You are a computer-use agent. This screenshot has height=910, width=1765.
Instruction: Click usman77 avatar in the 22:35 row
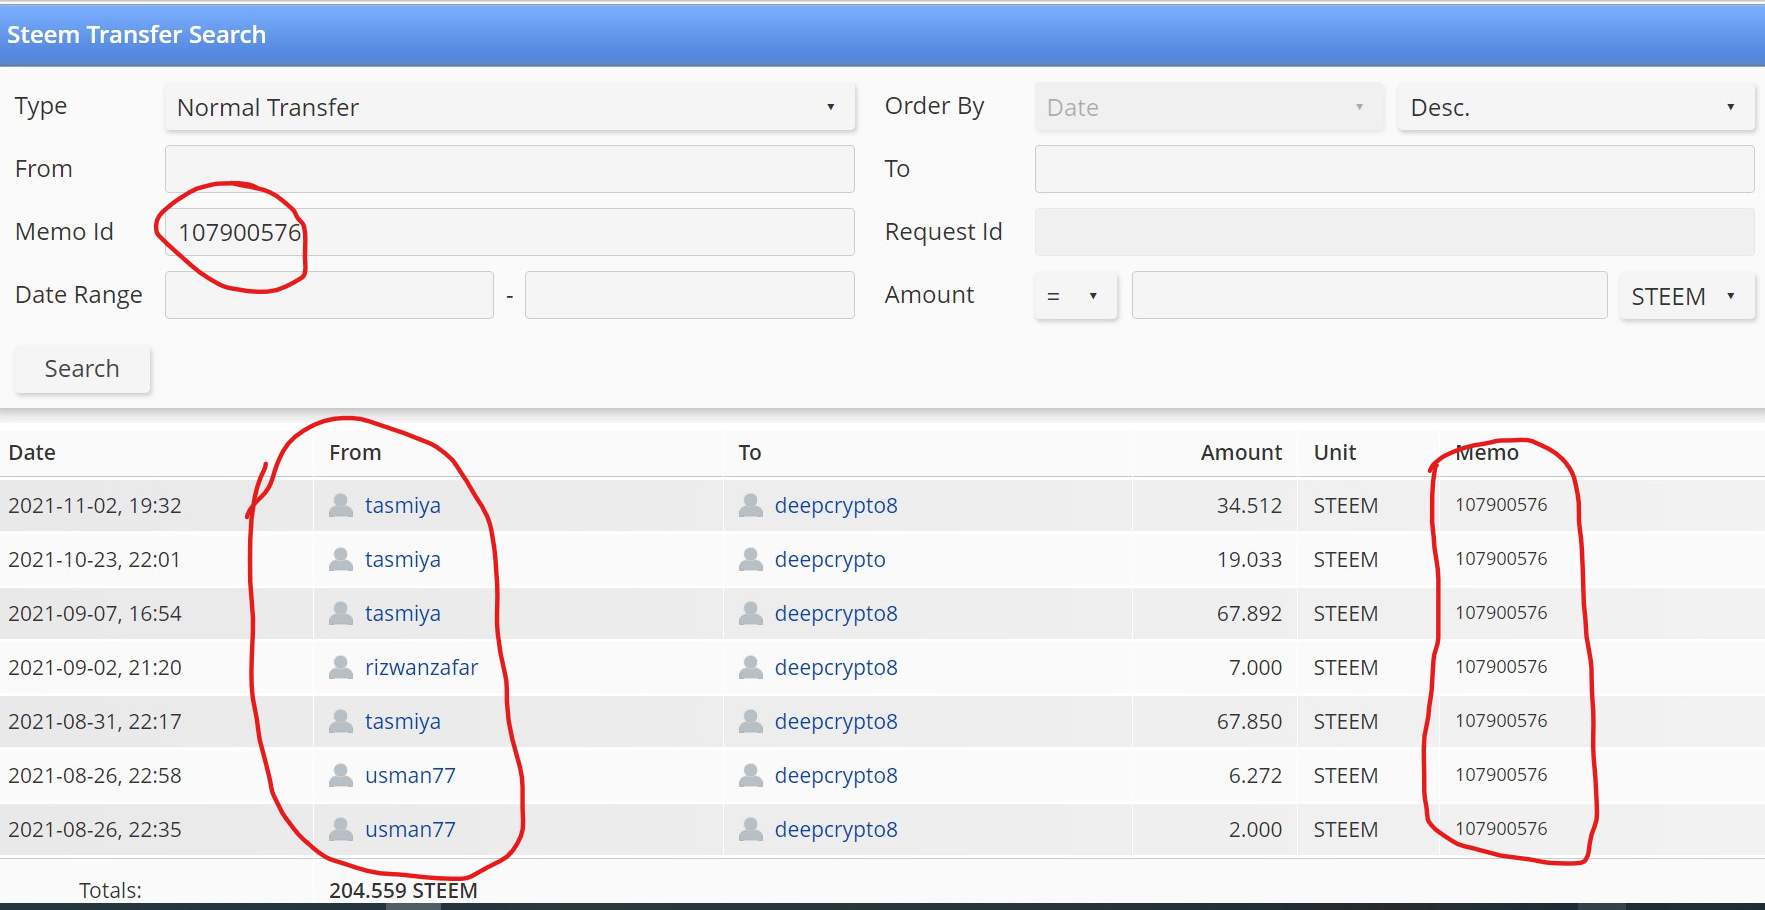pyautogui.click(x=341, y=829)
